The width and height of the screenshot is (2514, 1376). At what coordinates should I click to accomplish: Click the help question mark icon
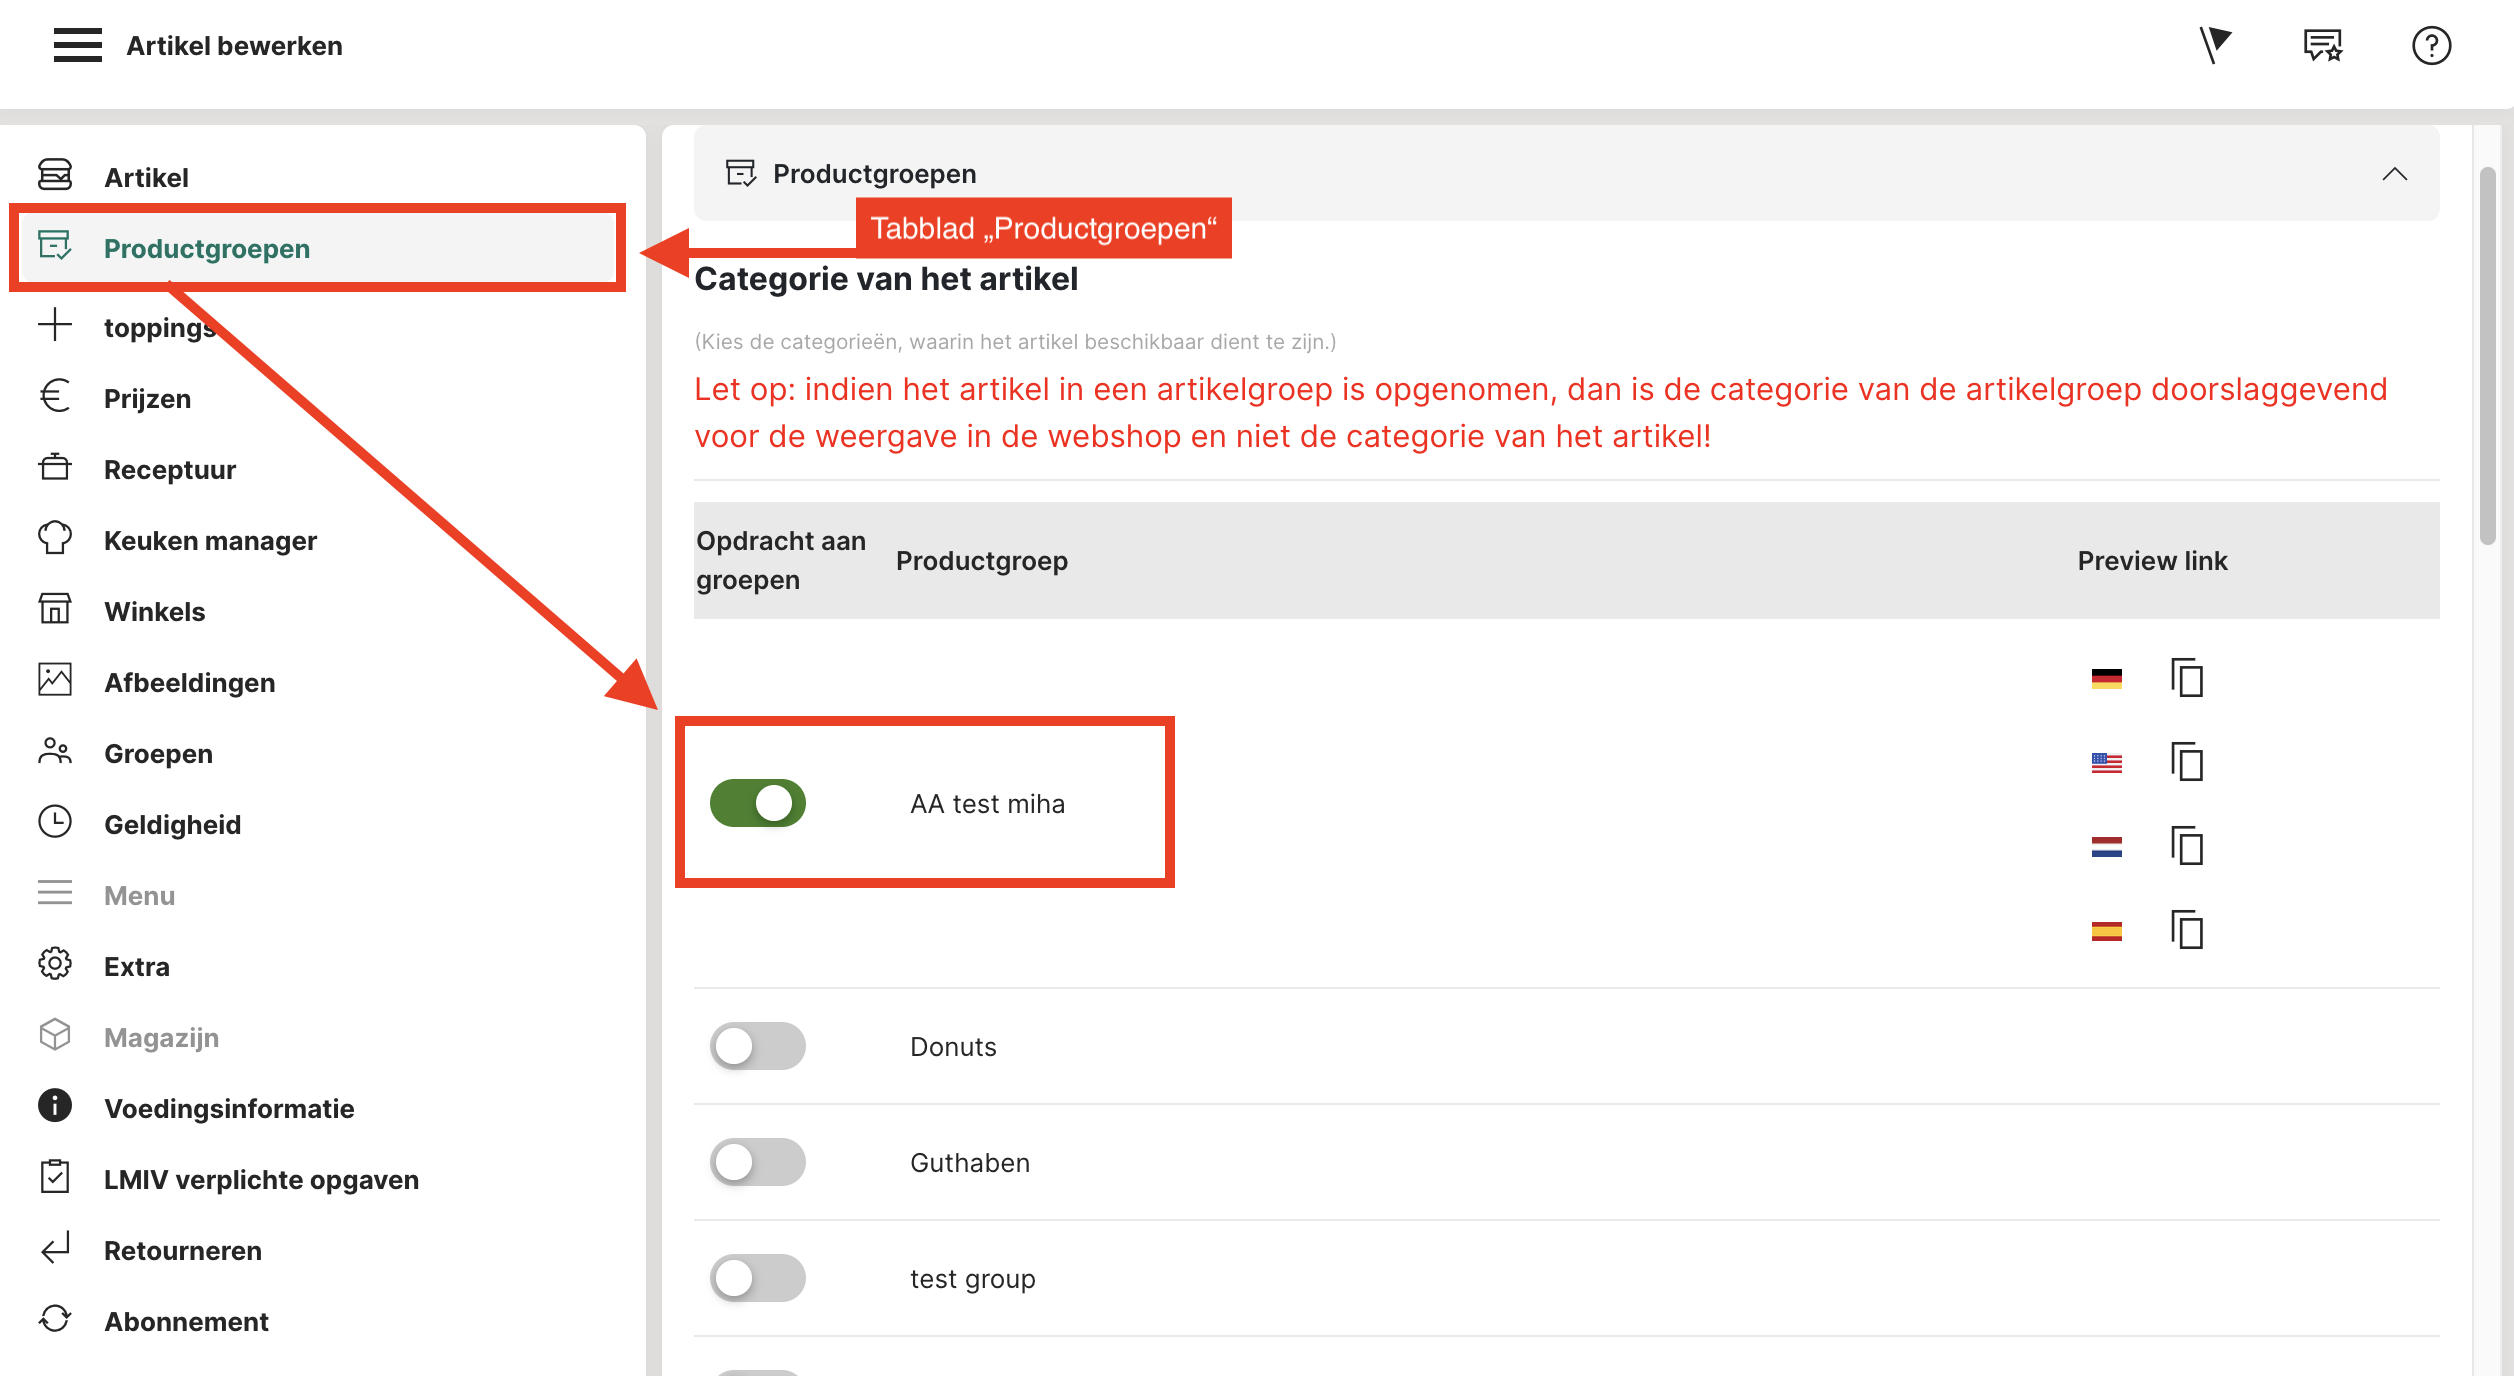[2430, 45]
